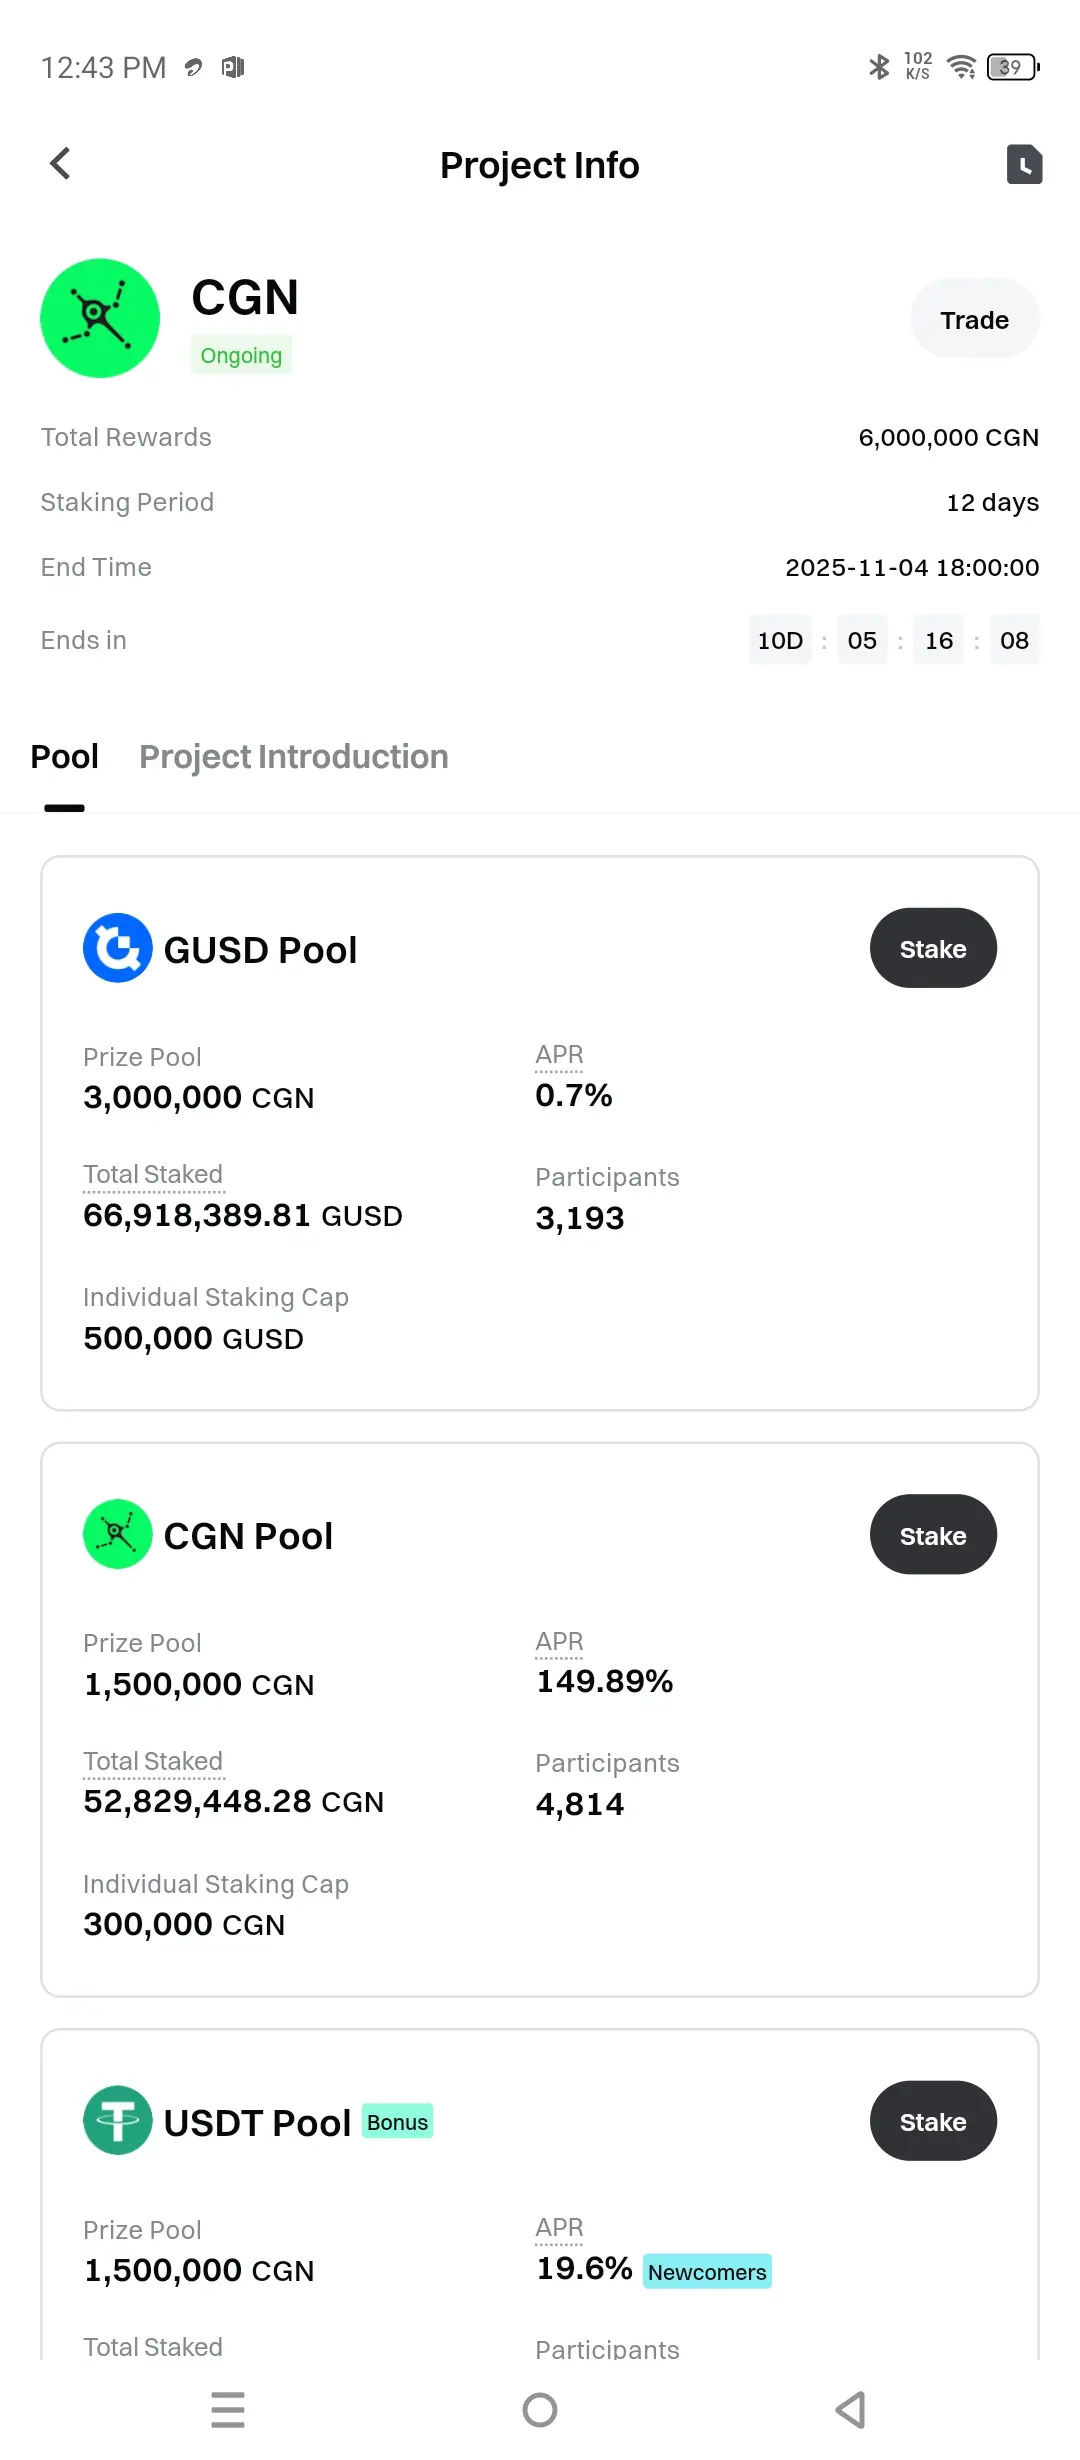The height and width of the screenshot is (2460, 1080).
Task: Stake in the USDT Pool
Action: coord(933,2121)
